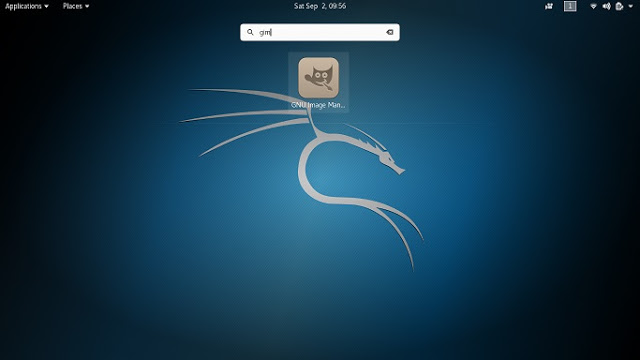
Task: Open the screen recorder camera icon in top bar
Action: coord(549,6)
